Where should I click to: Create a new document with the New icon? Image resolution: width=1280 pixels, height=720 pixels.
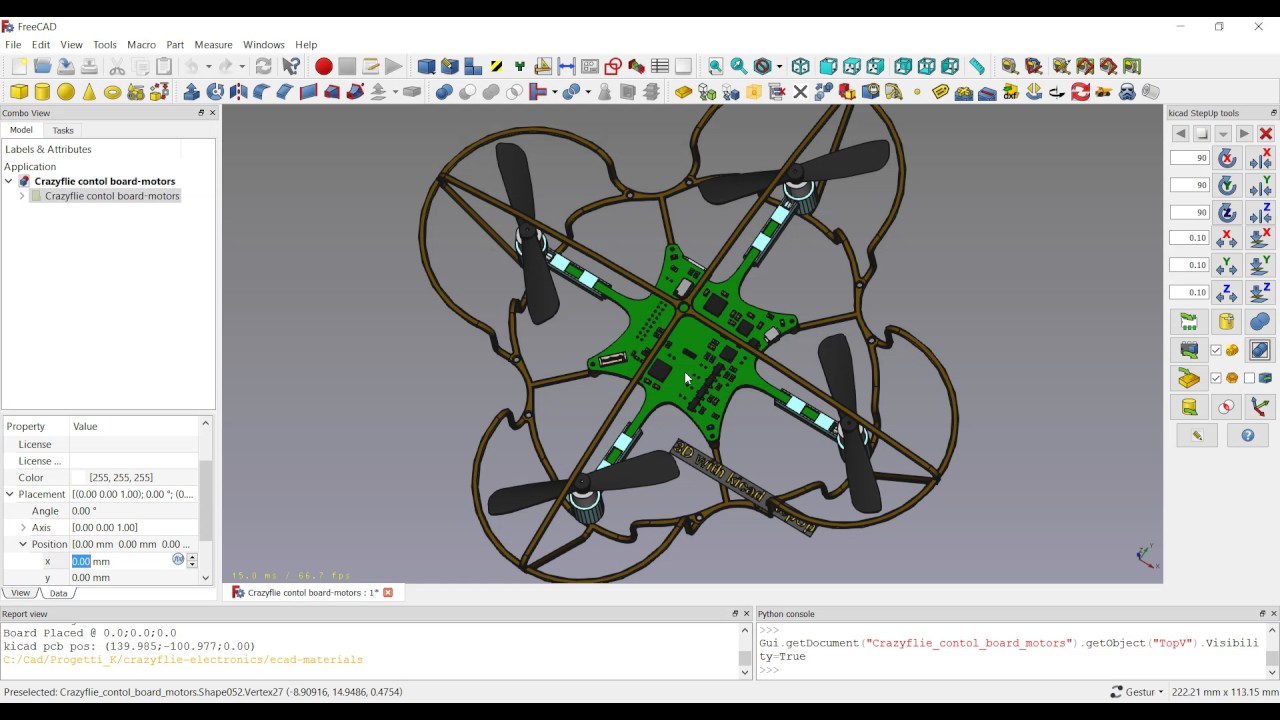point(19,67)
